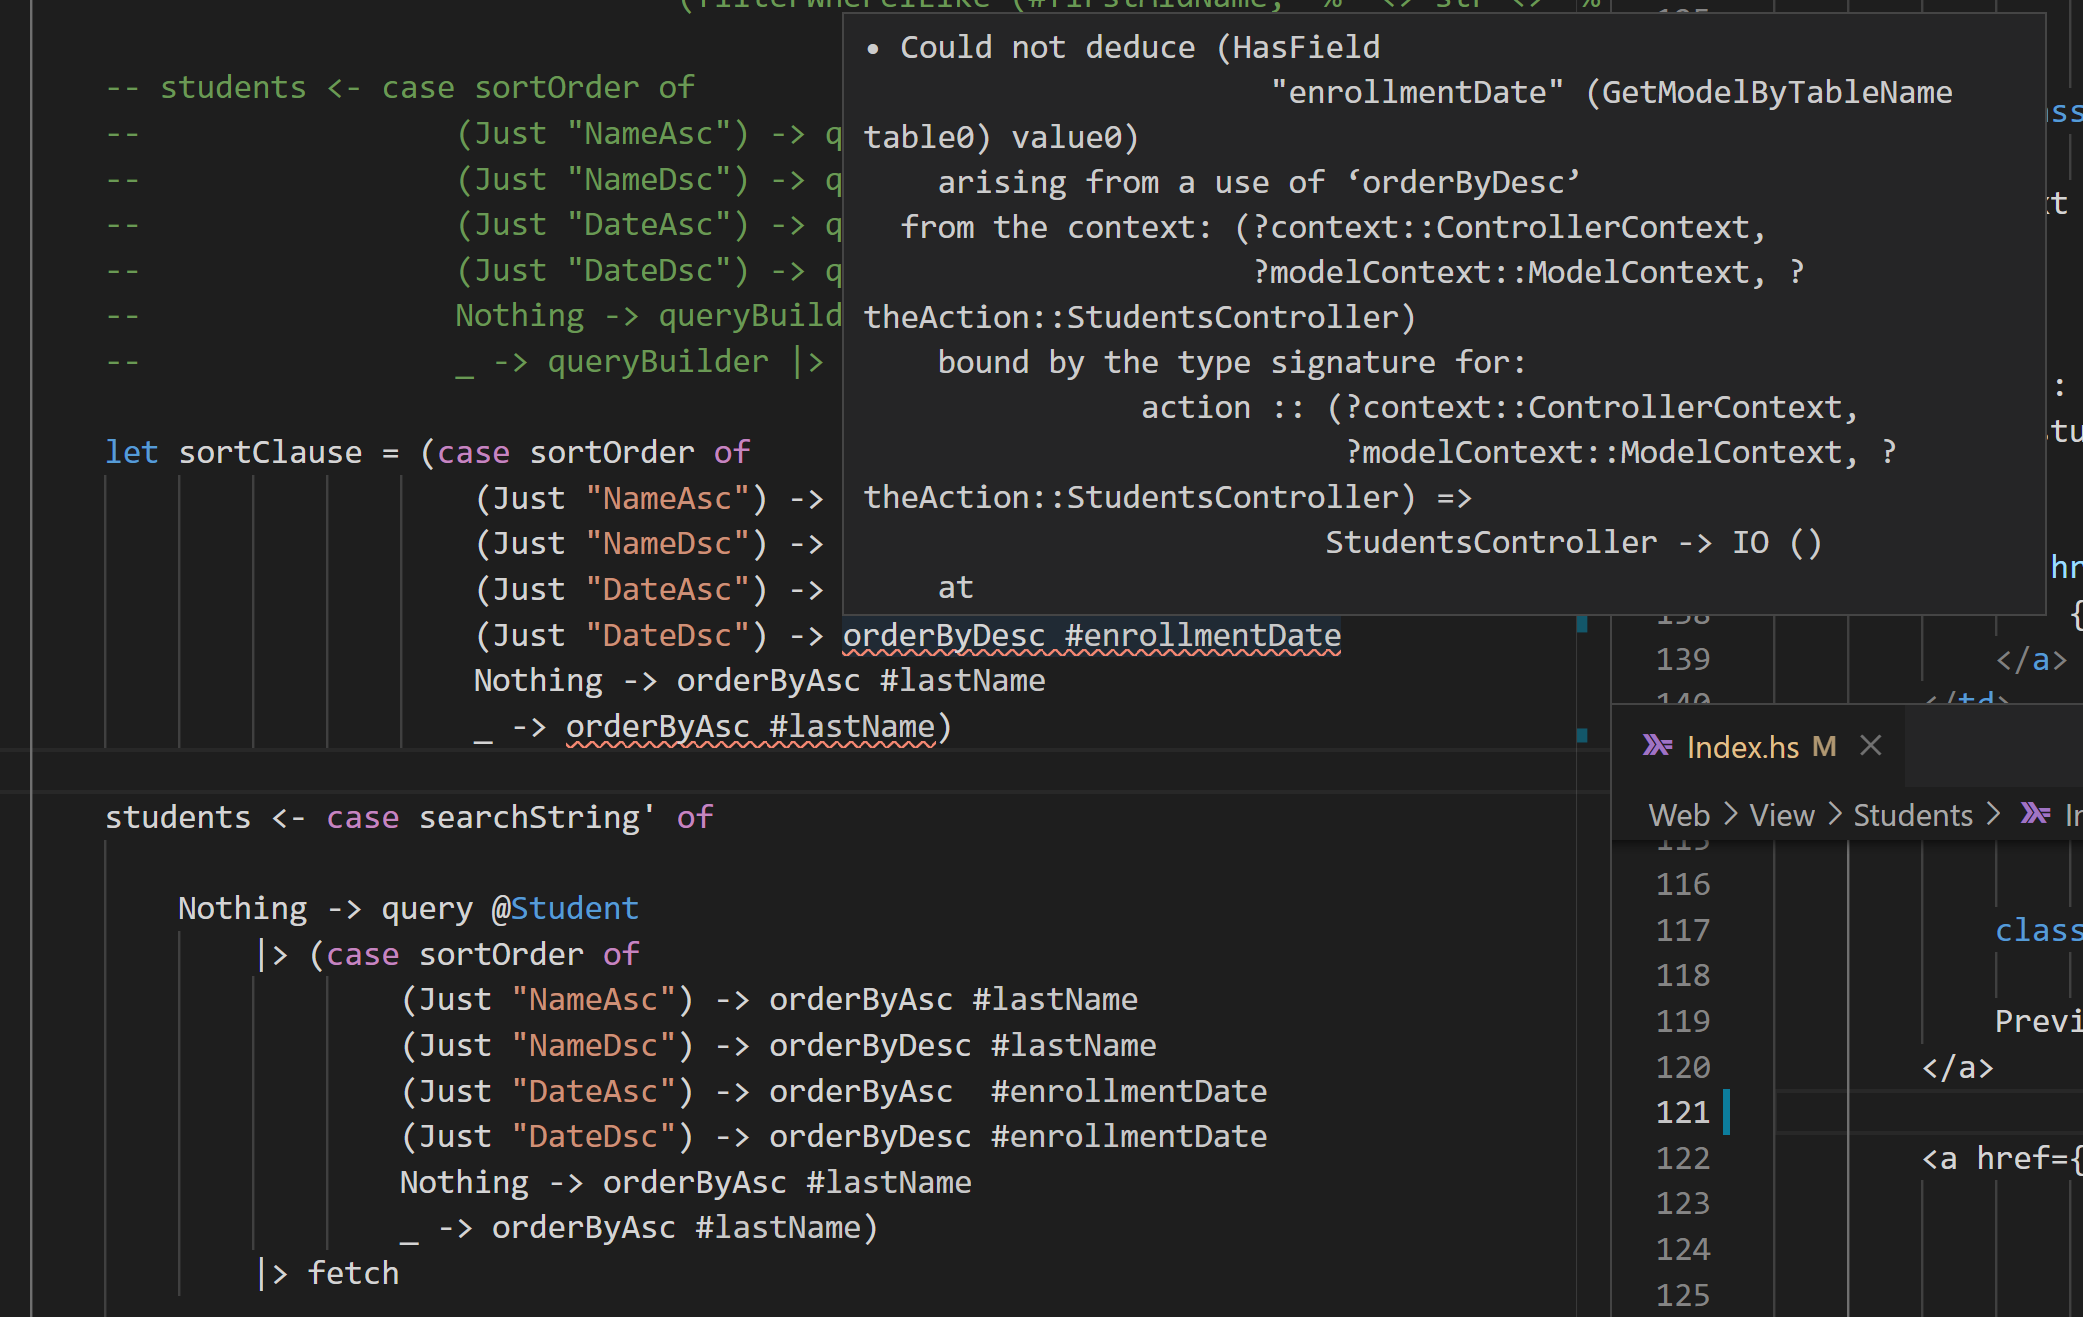Click the blue change marker beside line 121
Screen dimensions: 2083x1317
click(x=1726, y=1112)
